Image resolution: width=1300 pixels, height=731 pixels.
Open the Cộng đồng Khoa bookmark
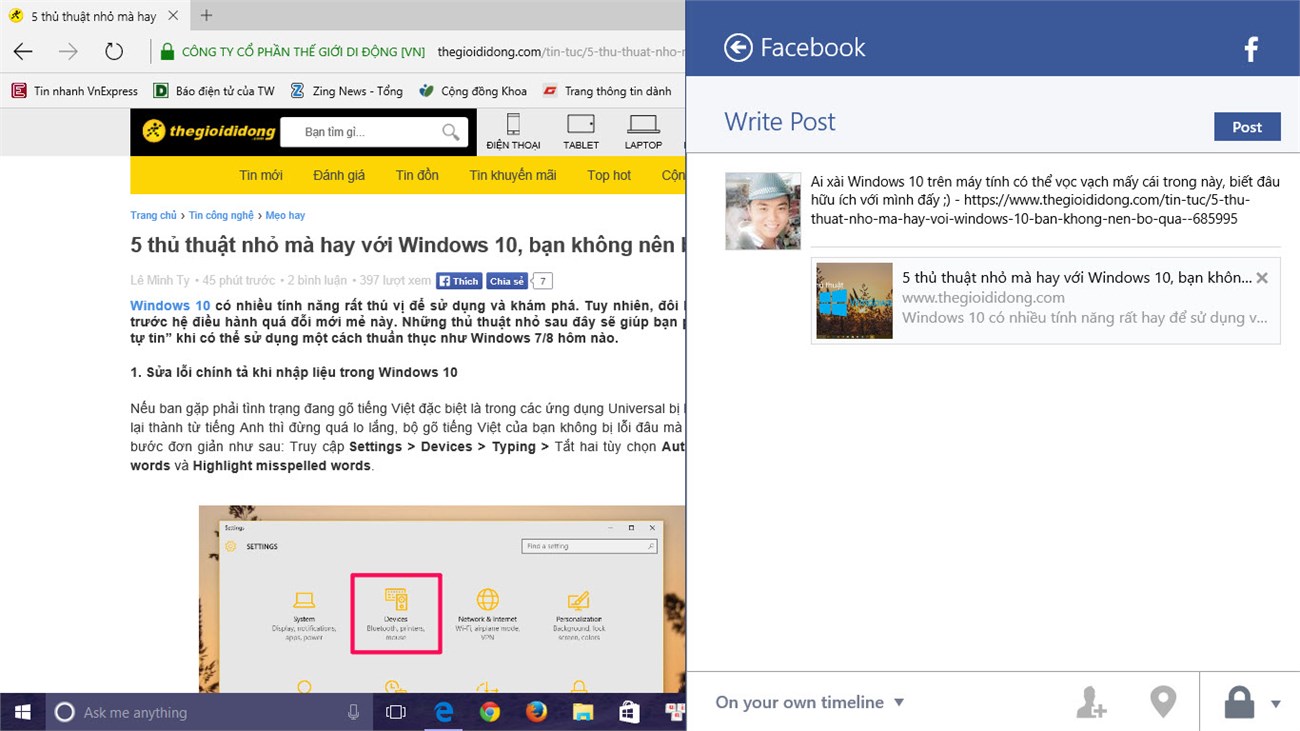click(x=473, y=91)
